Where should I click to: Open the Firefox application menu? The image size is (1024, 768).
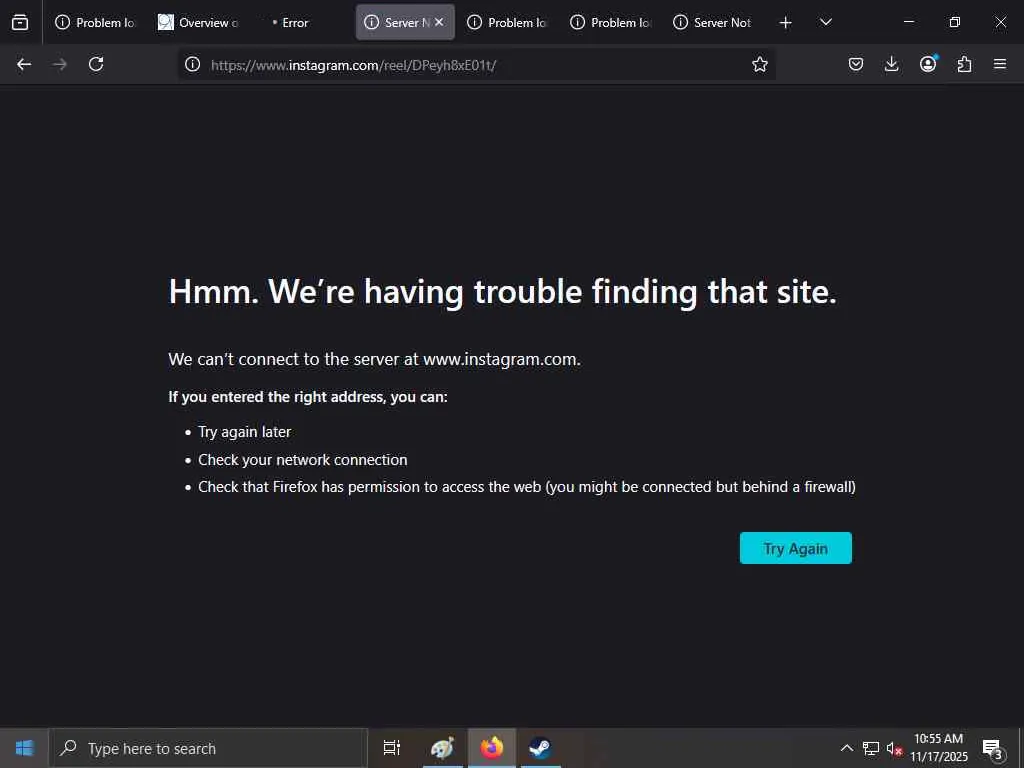pyautogui.click(x=1000, y=64)
